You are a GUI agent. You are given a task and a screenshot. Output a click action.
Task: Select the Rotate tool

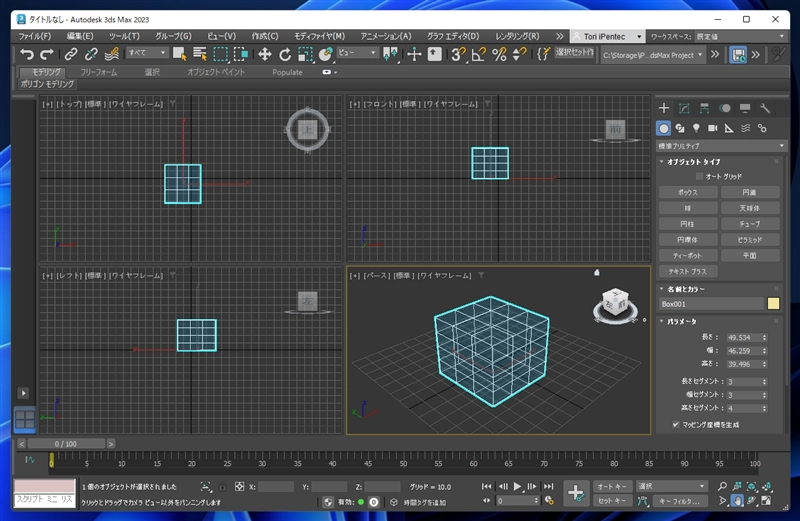pyautogui.click(x=285, y=54)
